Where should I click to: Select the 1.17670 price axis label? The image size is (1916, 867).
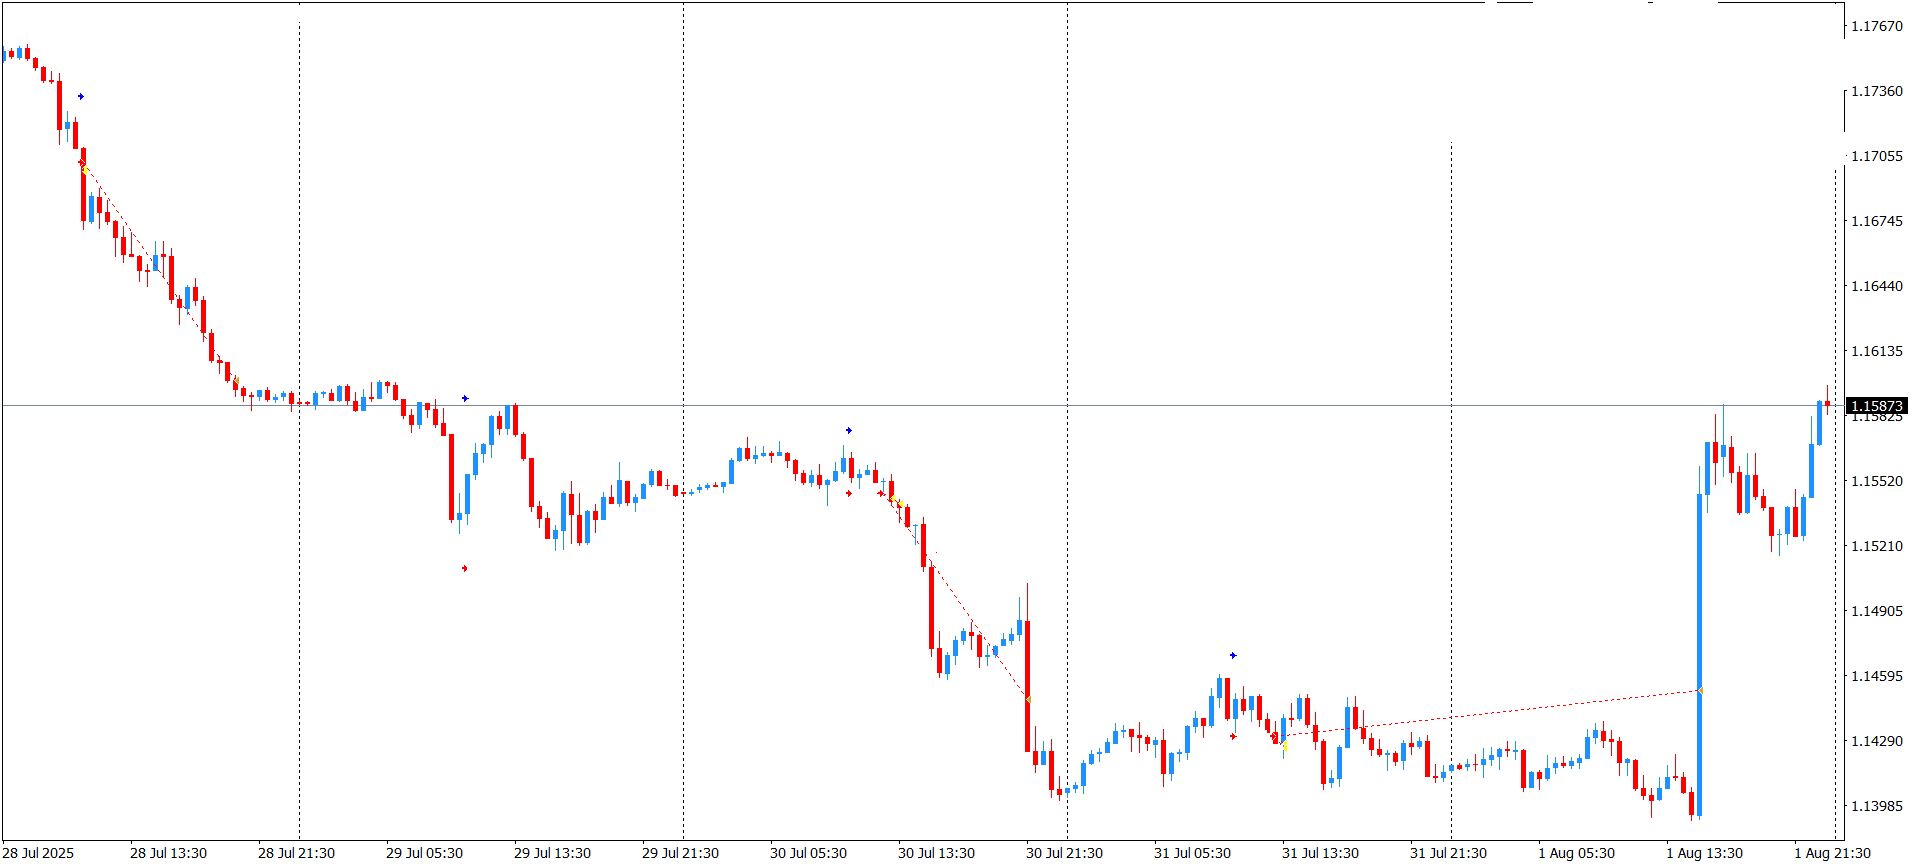pyautogui.click(x=1877, y=26)
